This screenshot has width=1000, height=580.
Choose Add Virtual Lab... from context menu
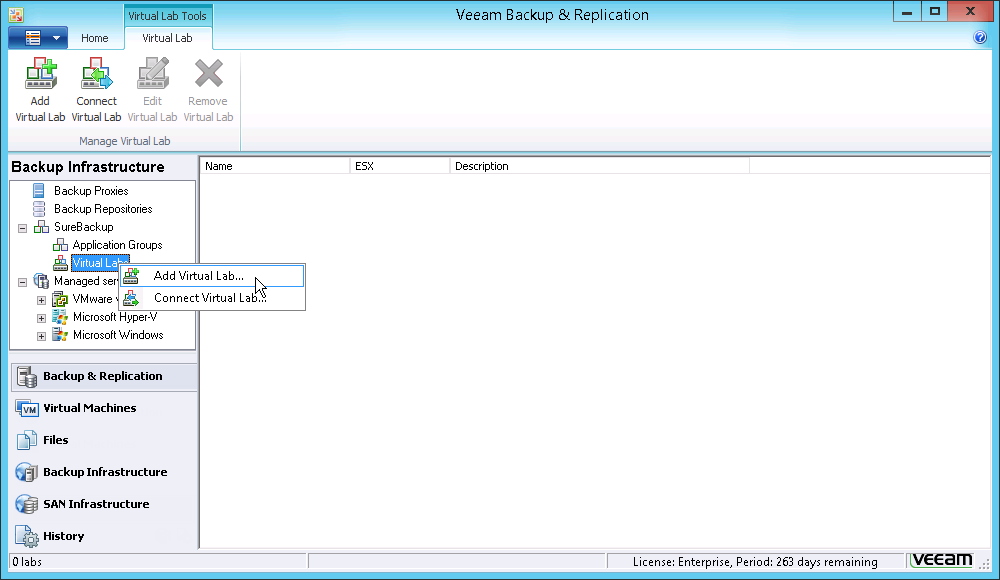[212, 276]
